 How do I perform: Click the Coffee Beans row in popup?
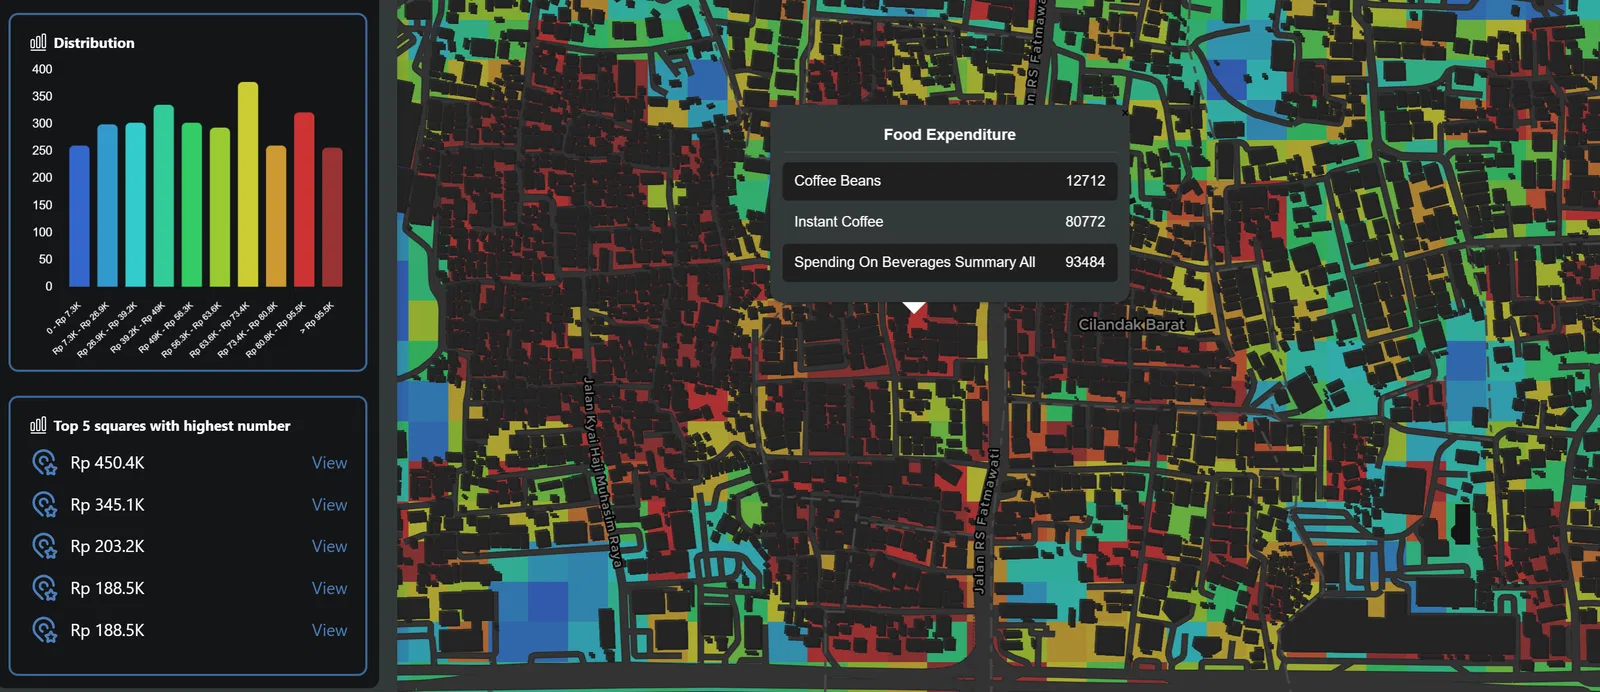click(950, 181)
